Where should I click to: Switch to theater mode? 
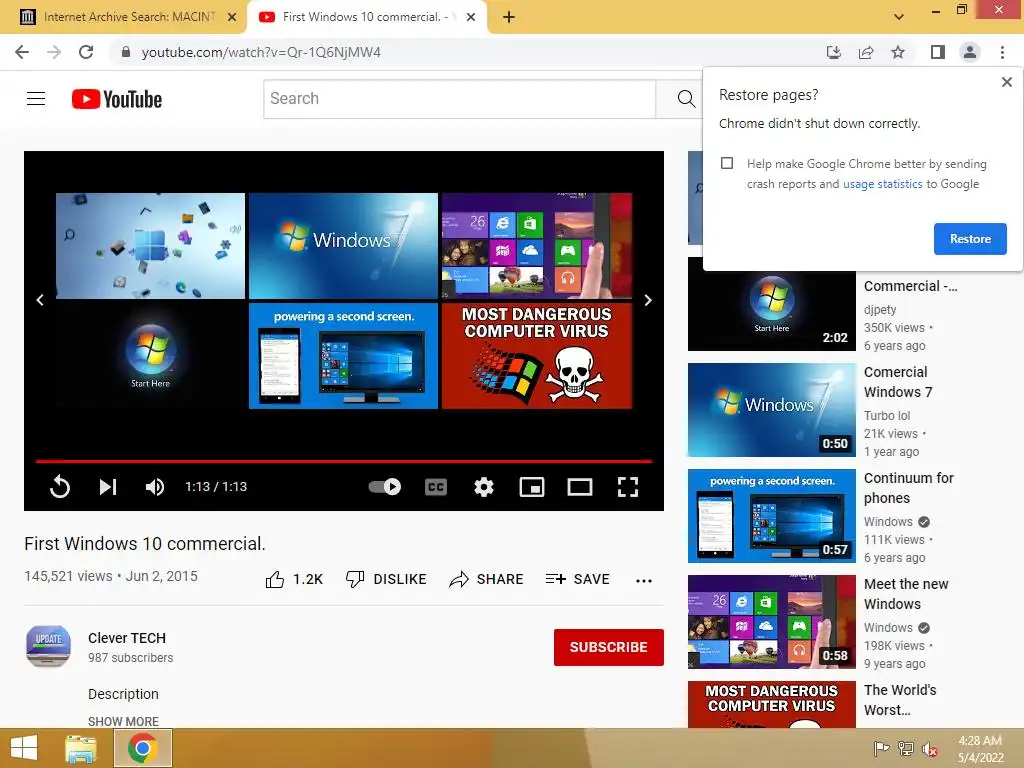pyautogui.click(x=580, y=487)
